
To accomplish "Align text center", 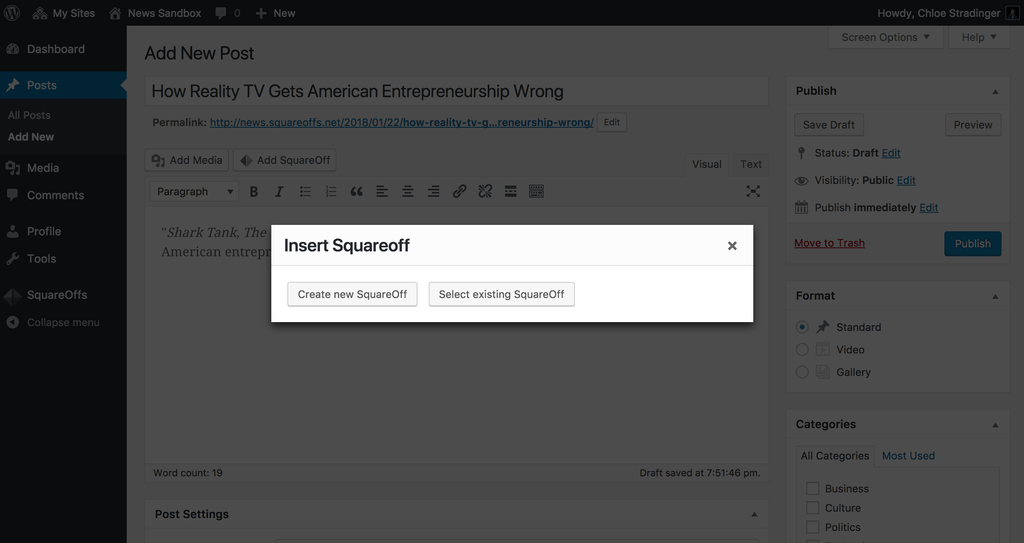I will [408, 191].
